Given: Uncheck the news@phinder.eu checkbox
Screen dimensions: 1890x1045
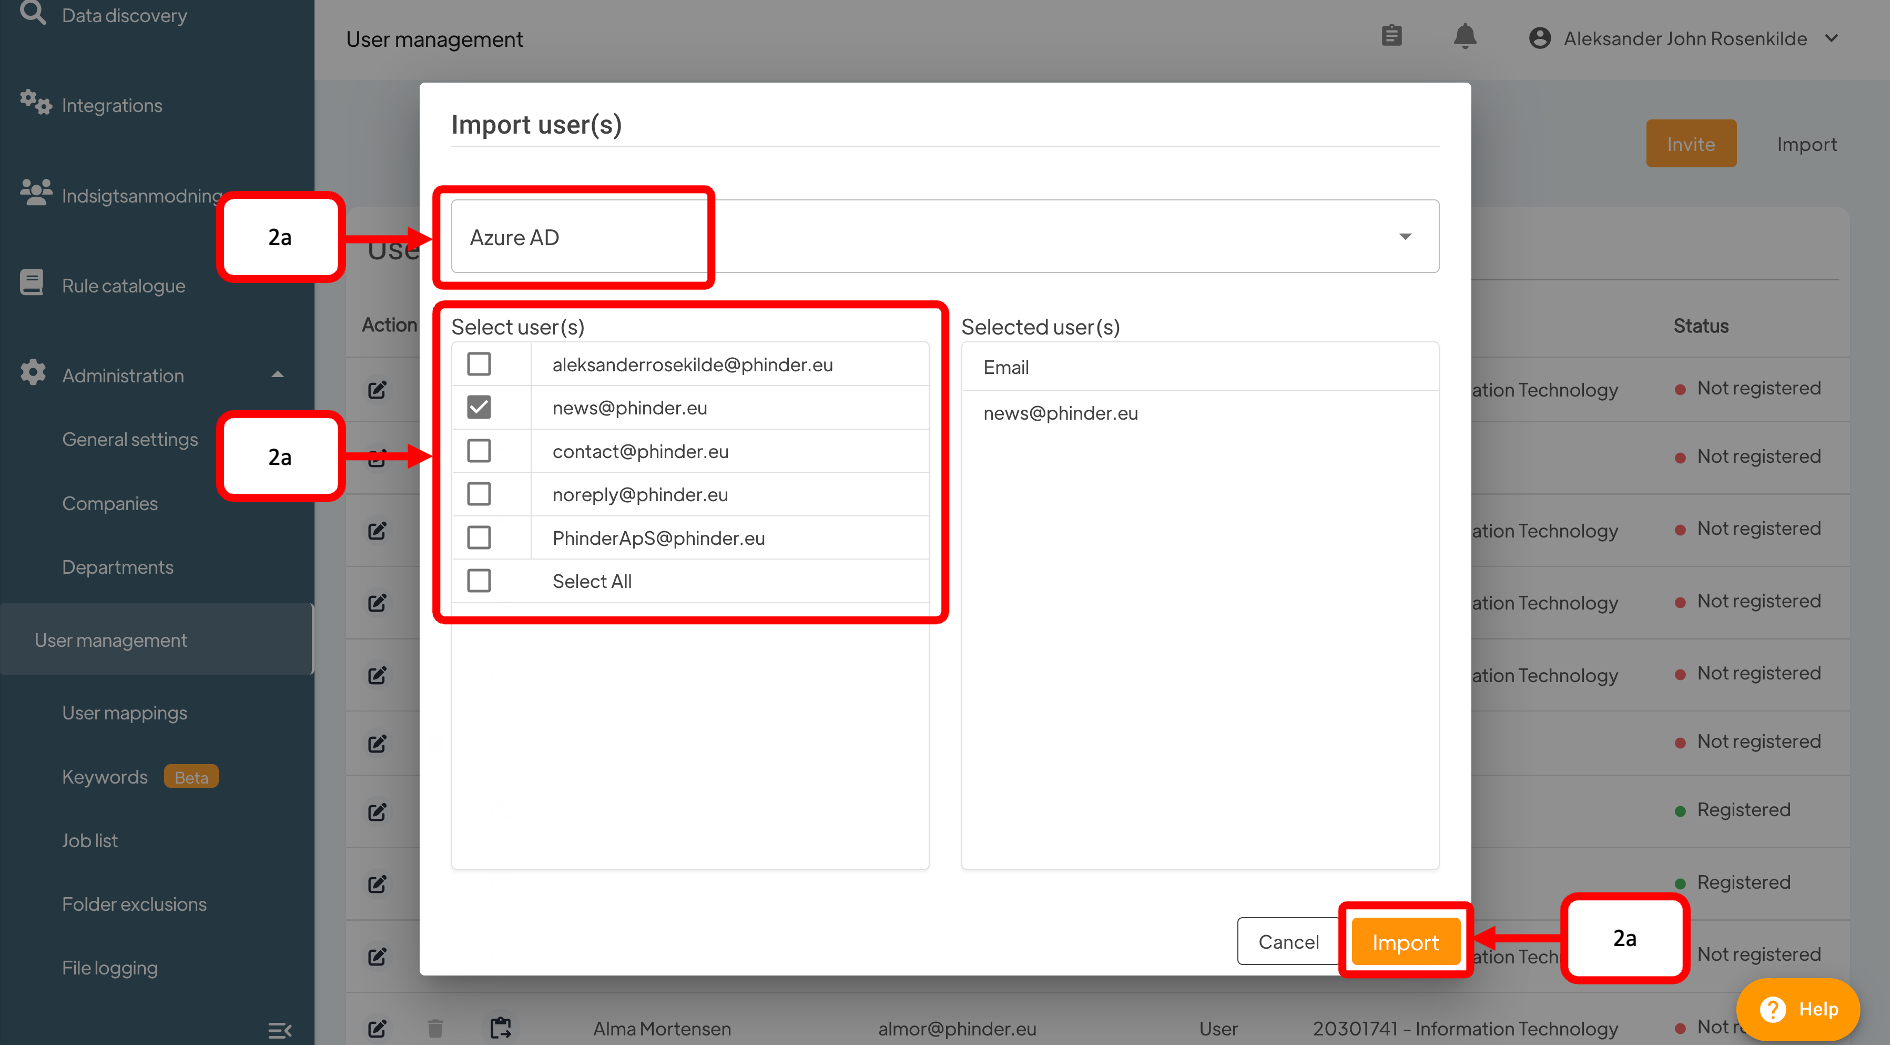Looking at the screenshot, I should click(x=479, y=407).
